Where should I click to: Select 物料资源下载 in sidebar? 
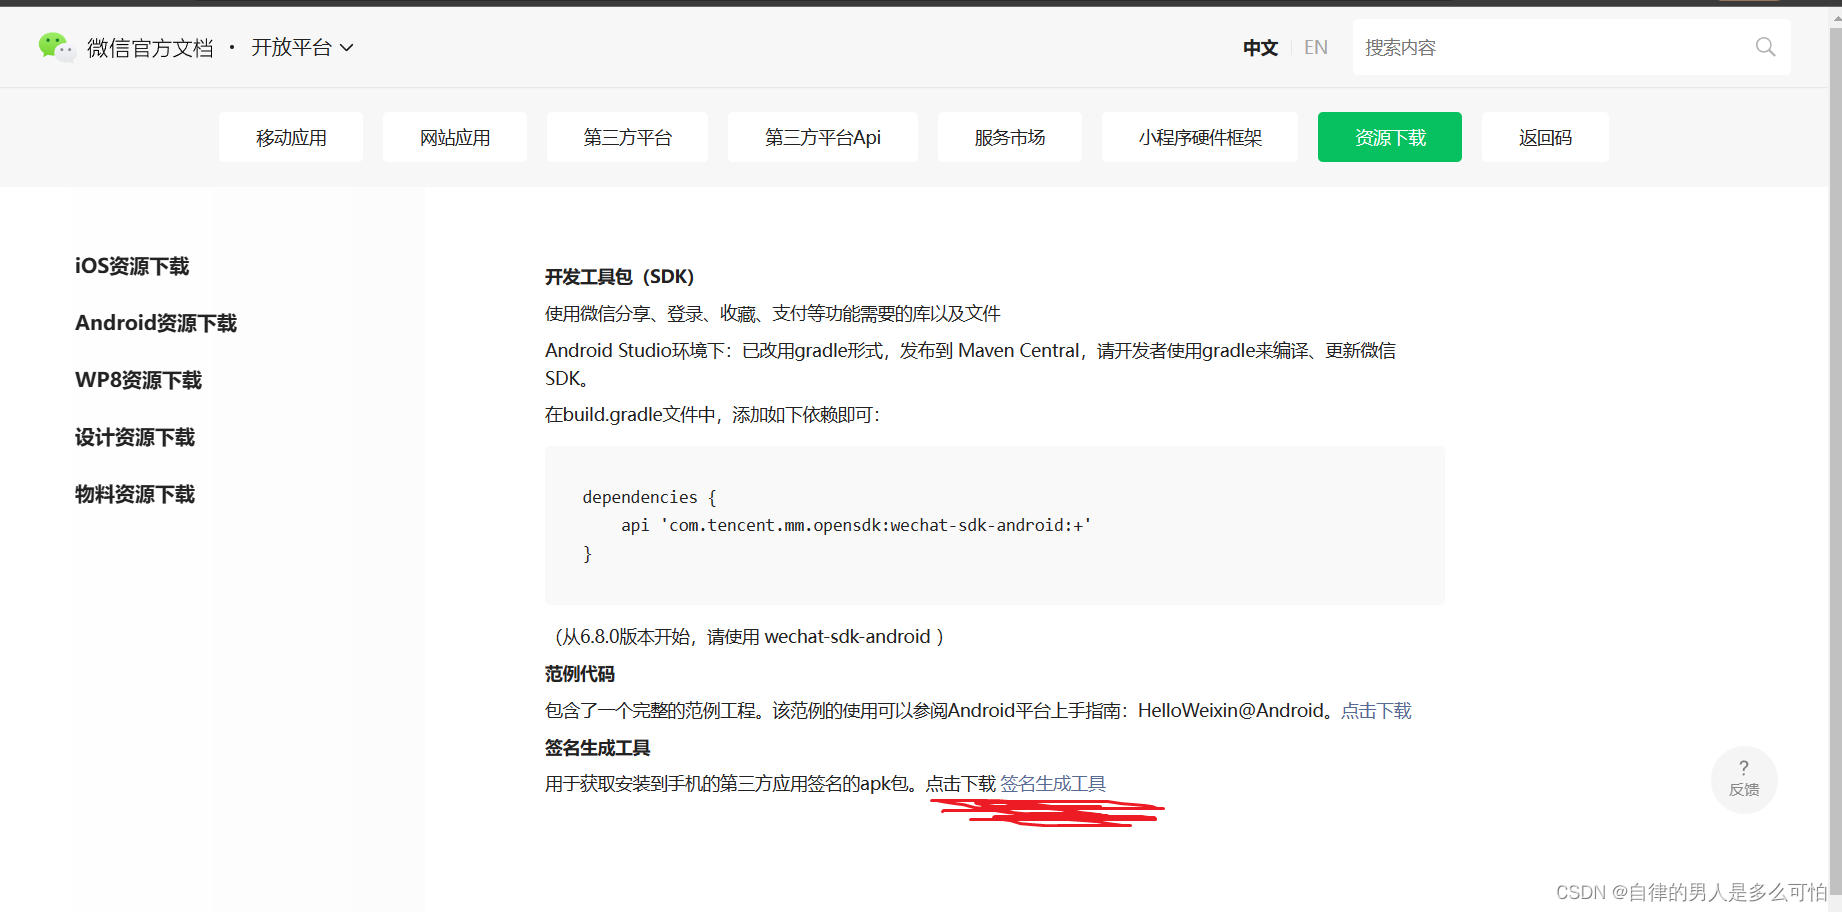pyautogui.click(x=135, y=494)
